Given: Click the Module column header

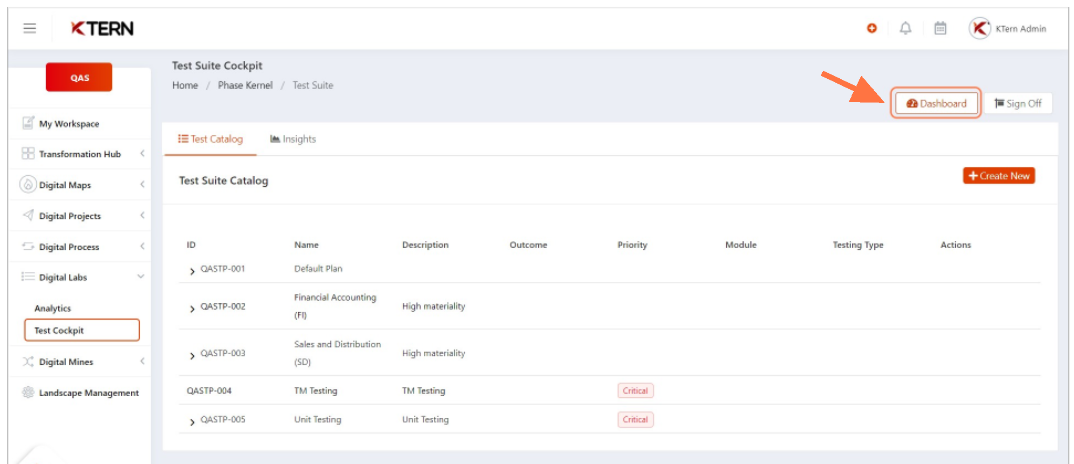Looking at the screenshot, I should point(741,245).
